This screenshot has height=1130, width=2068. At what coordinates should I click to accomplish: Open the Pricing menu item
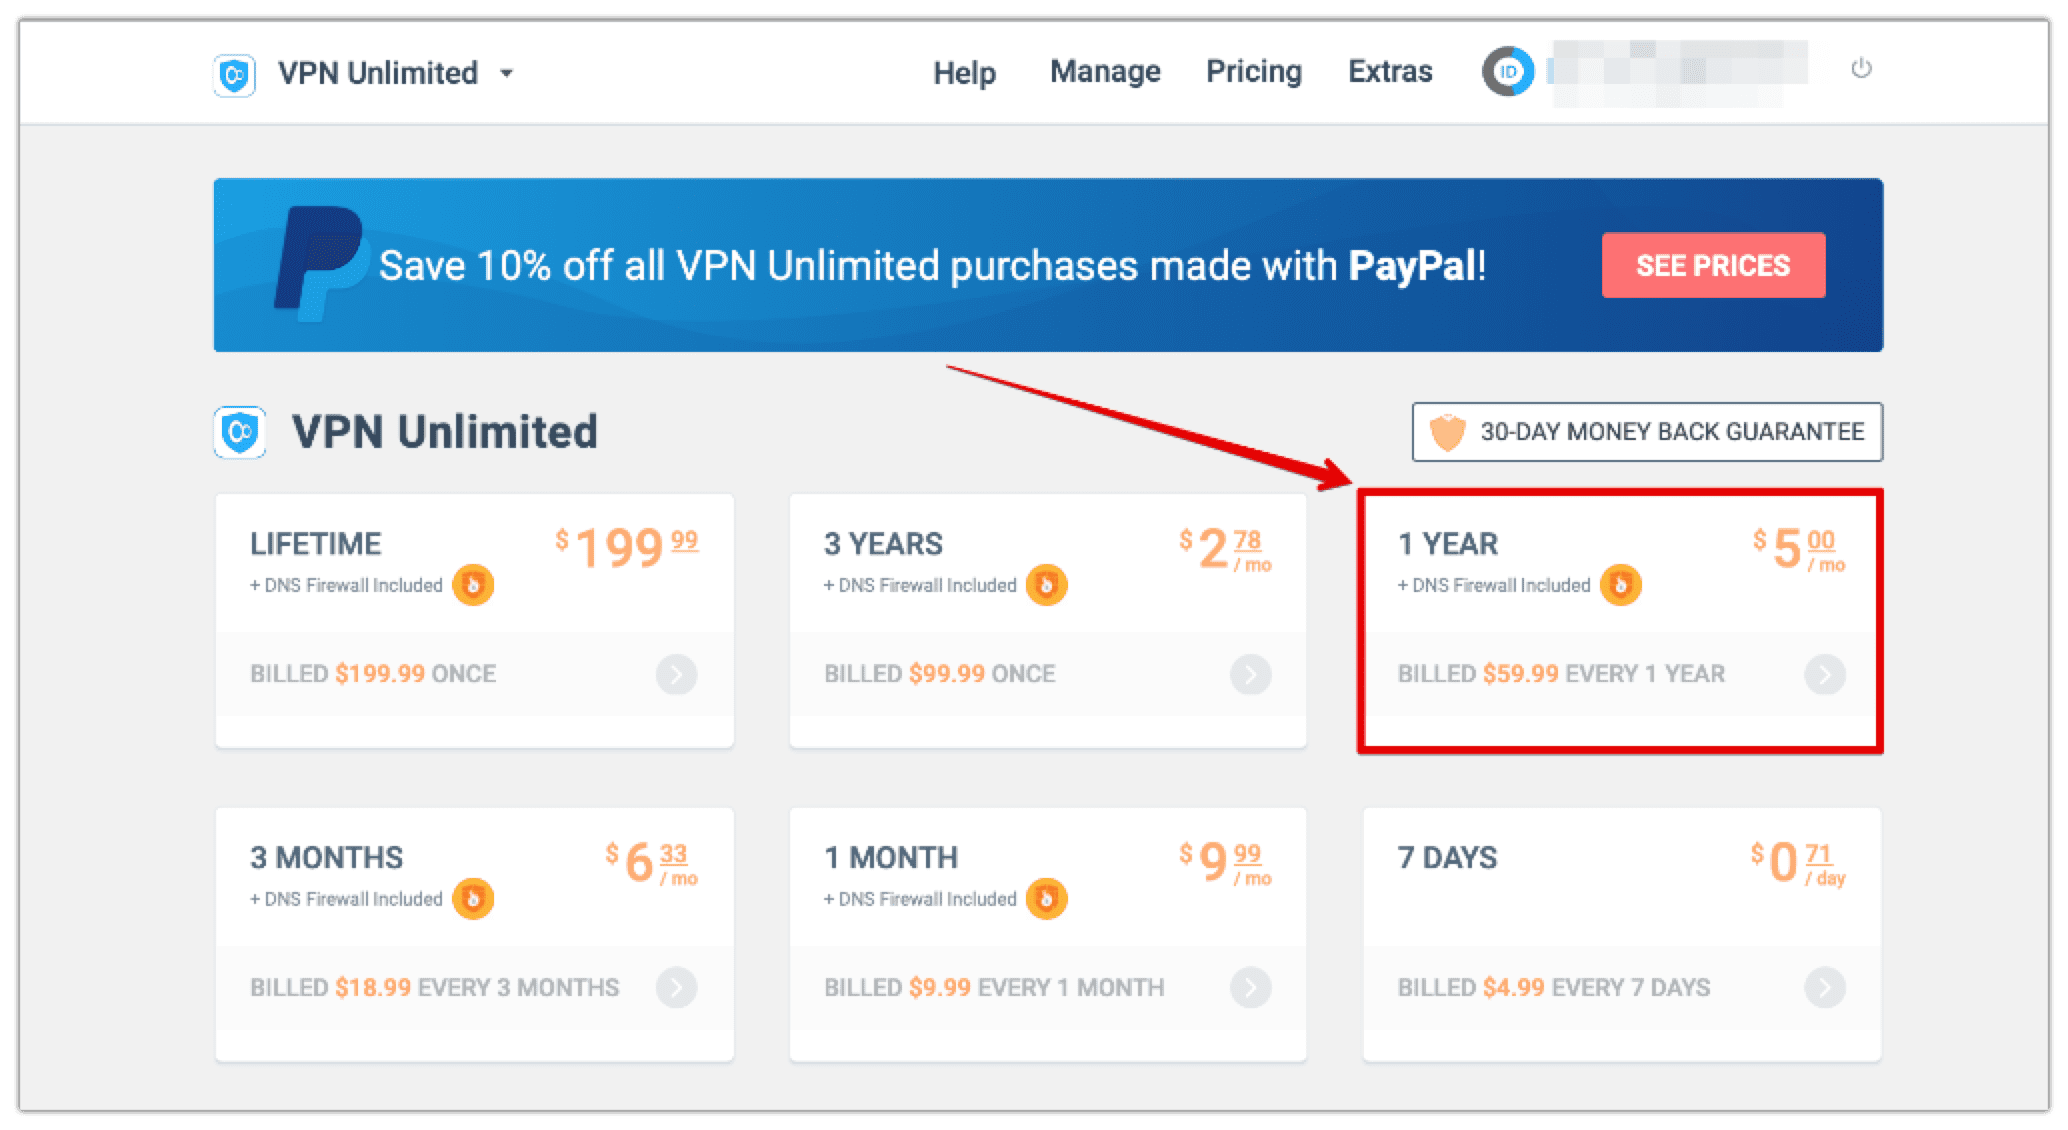point(1253,71)
